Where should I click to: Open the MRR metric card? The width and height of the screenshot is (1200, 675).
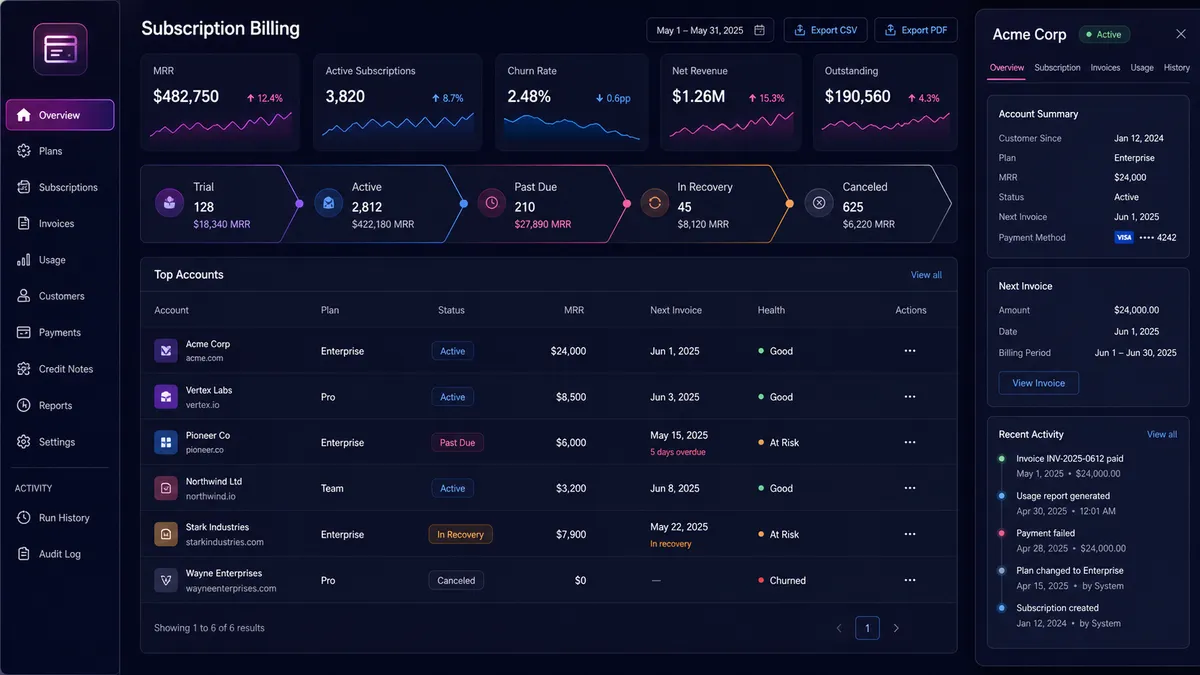(x=220, y=101)
